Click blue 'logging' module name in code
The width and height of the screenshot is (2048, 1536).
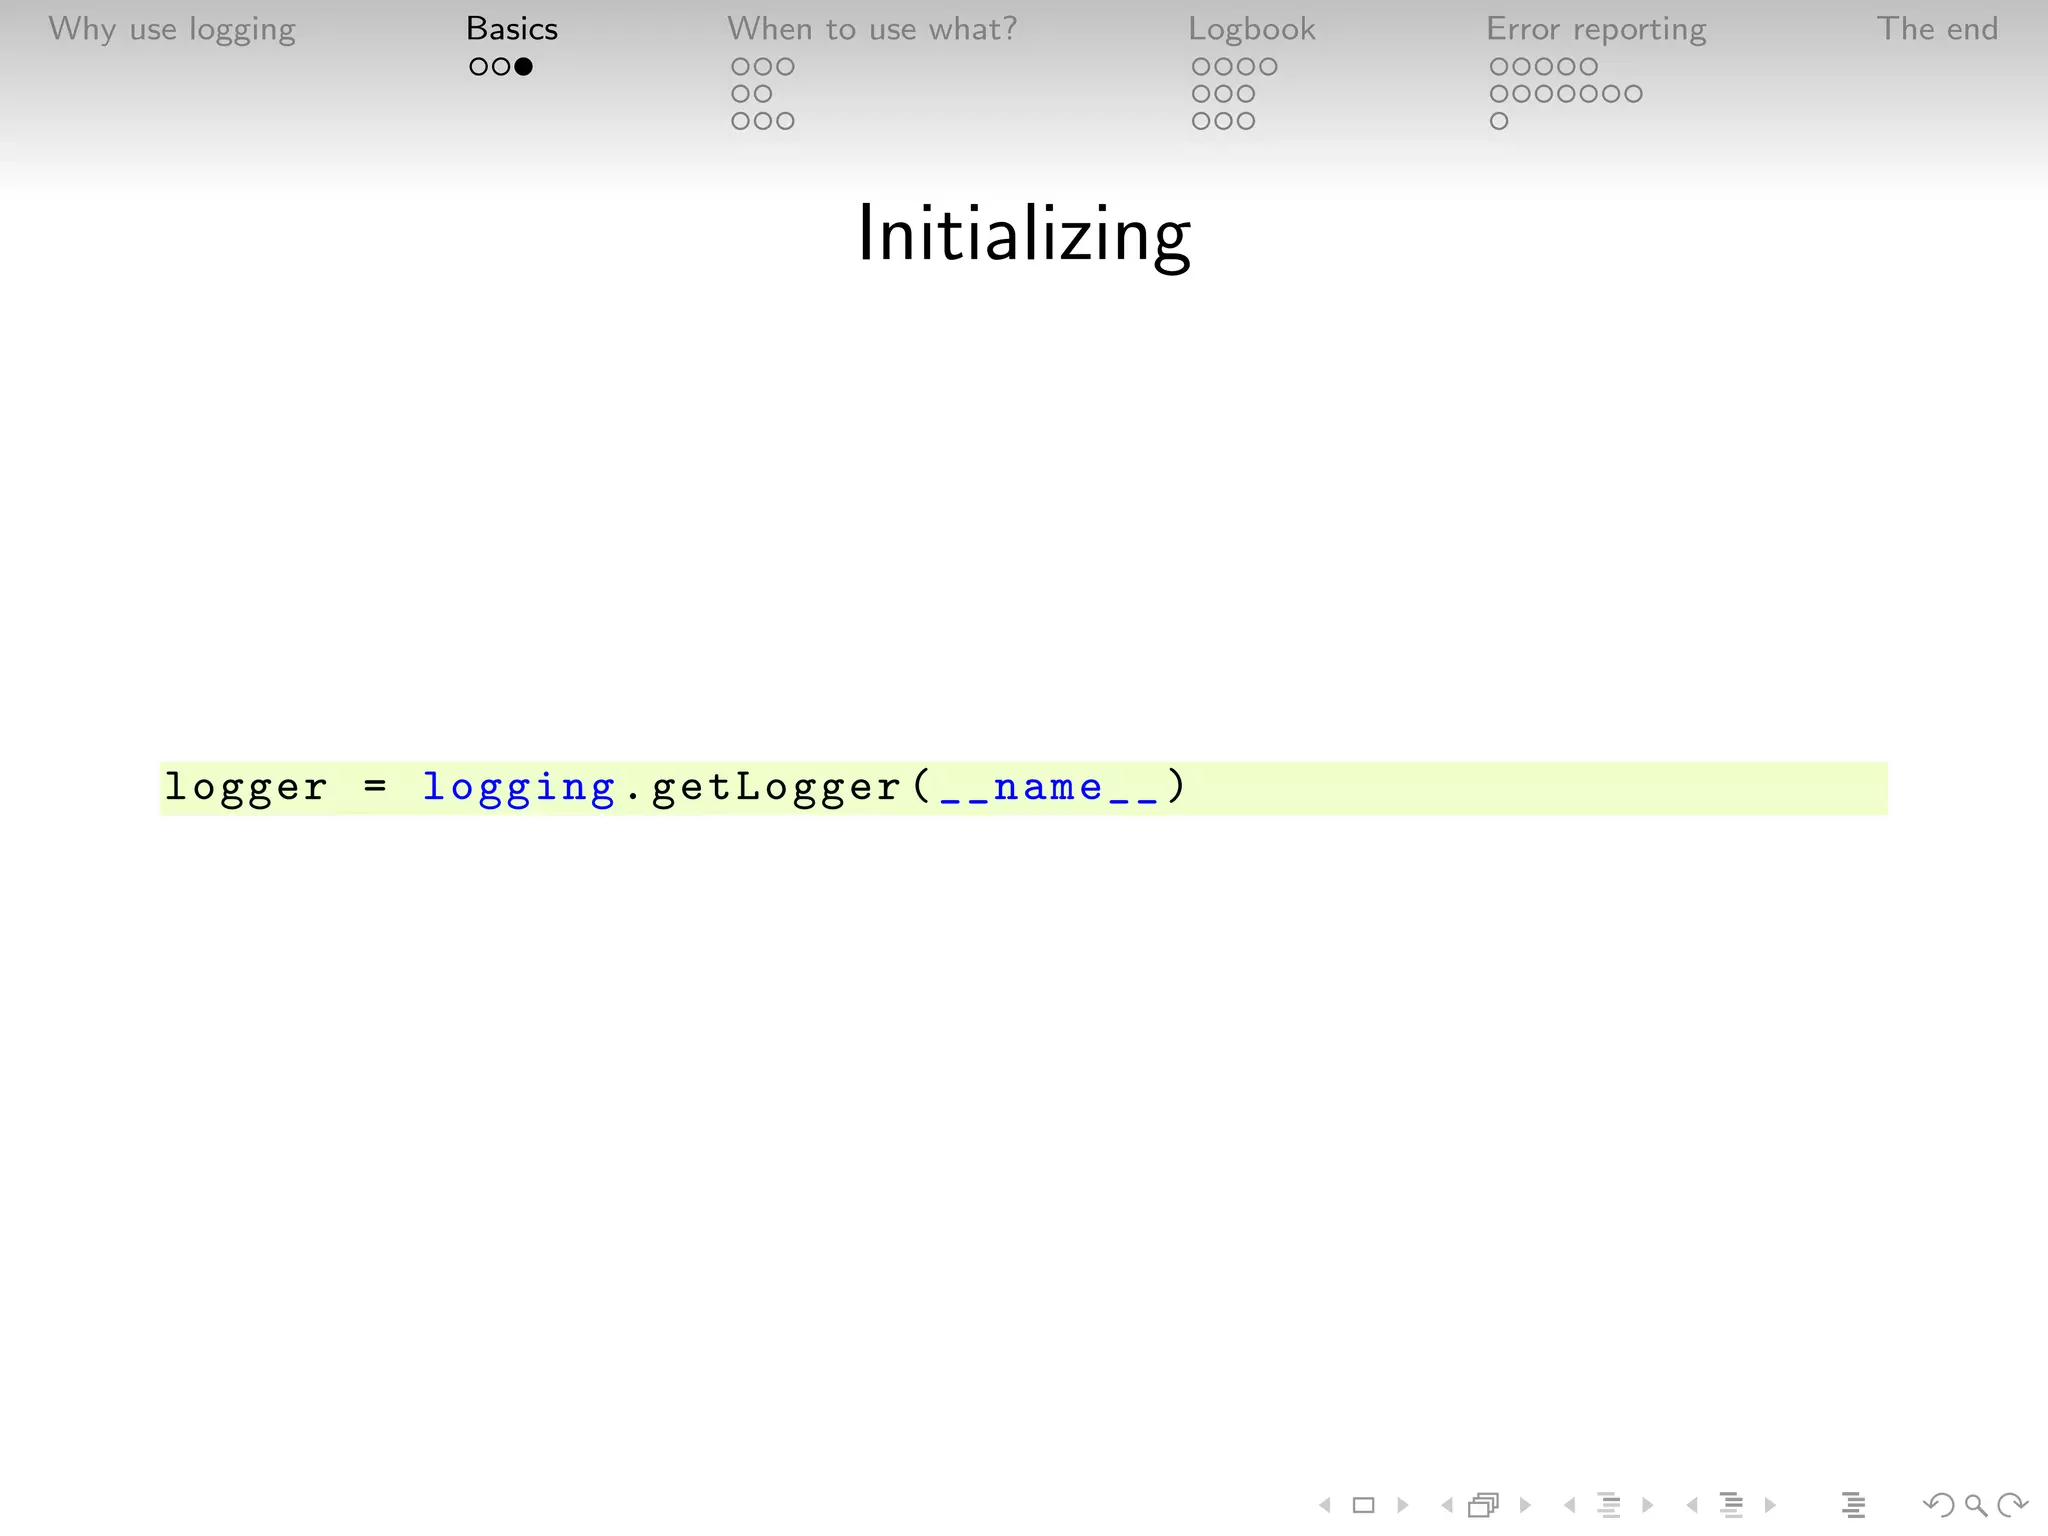pos(519,789)
